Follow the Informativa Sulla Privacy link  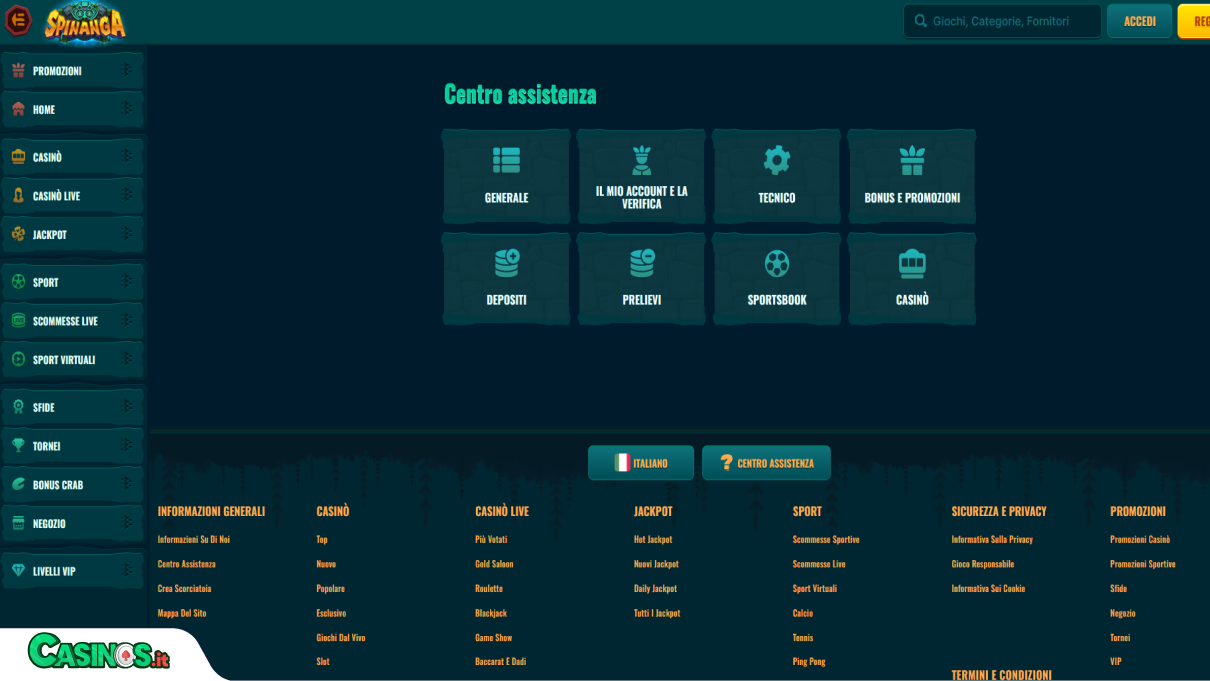pyautogui.click(x=992, y=539)
